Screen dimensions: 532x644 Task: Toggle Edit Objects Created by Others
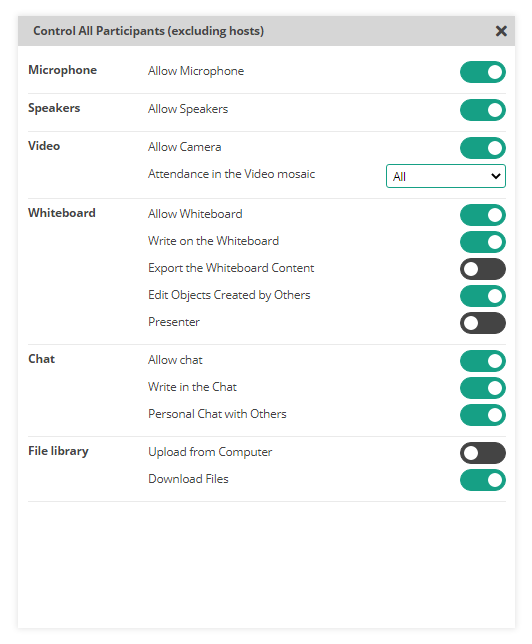pyautogui.click(x=483, y=296)
